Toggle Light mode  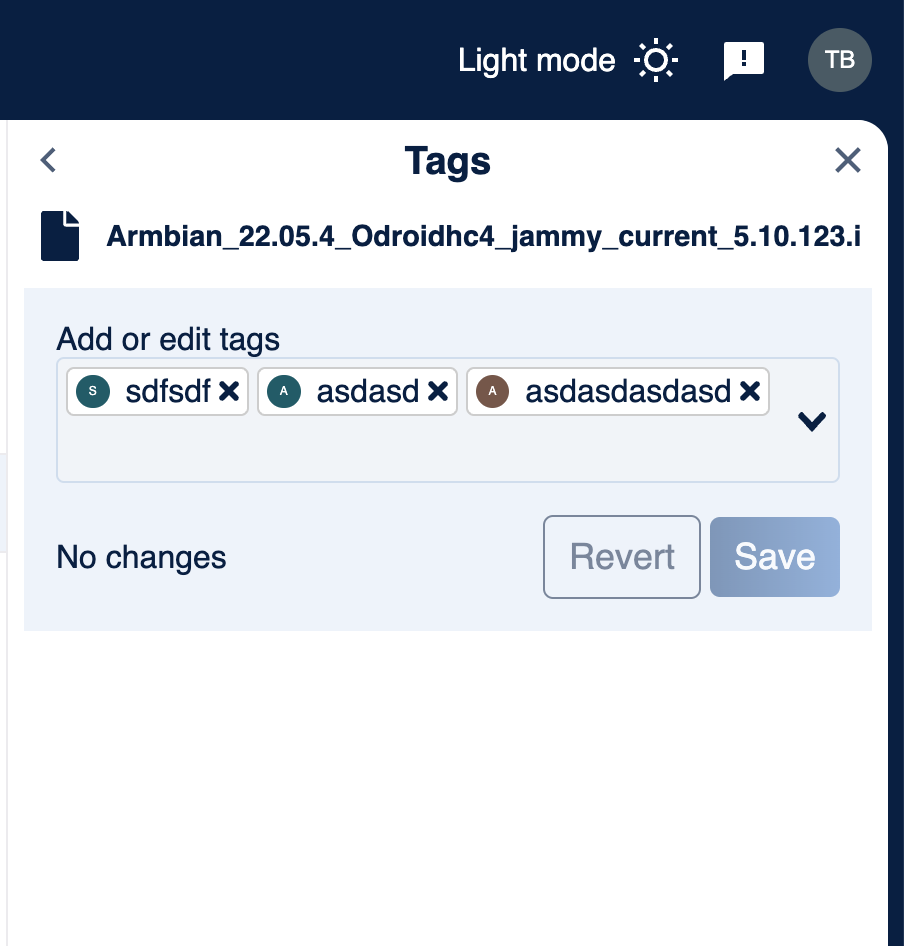537,60
